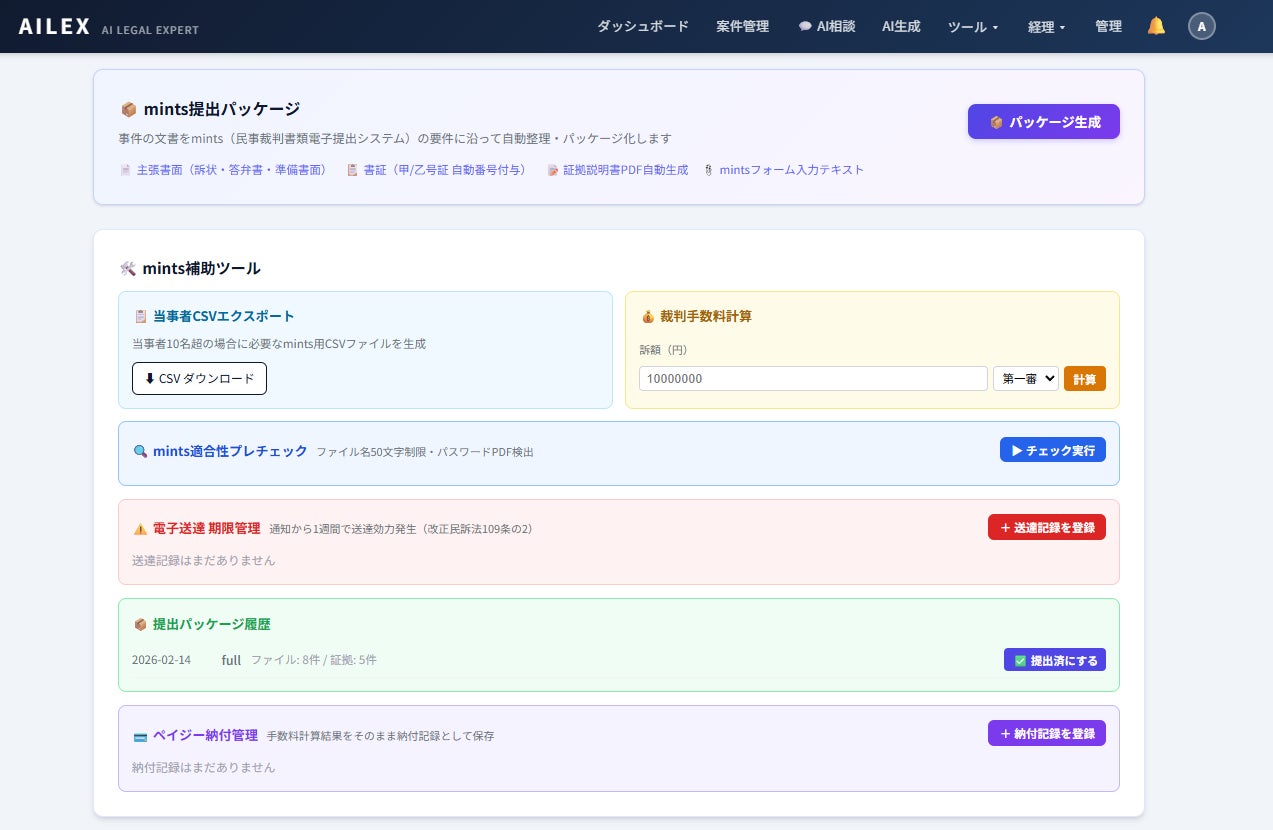Download the parties CSV file

(199, 378)
